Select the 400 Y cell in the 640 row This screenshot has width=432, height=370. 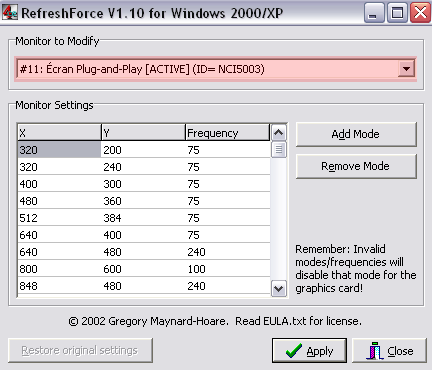tap(143, 235)
